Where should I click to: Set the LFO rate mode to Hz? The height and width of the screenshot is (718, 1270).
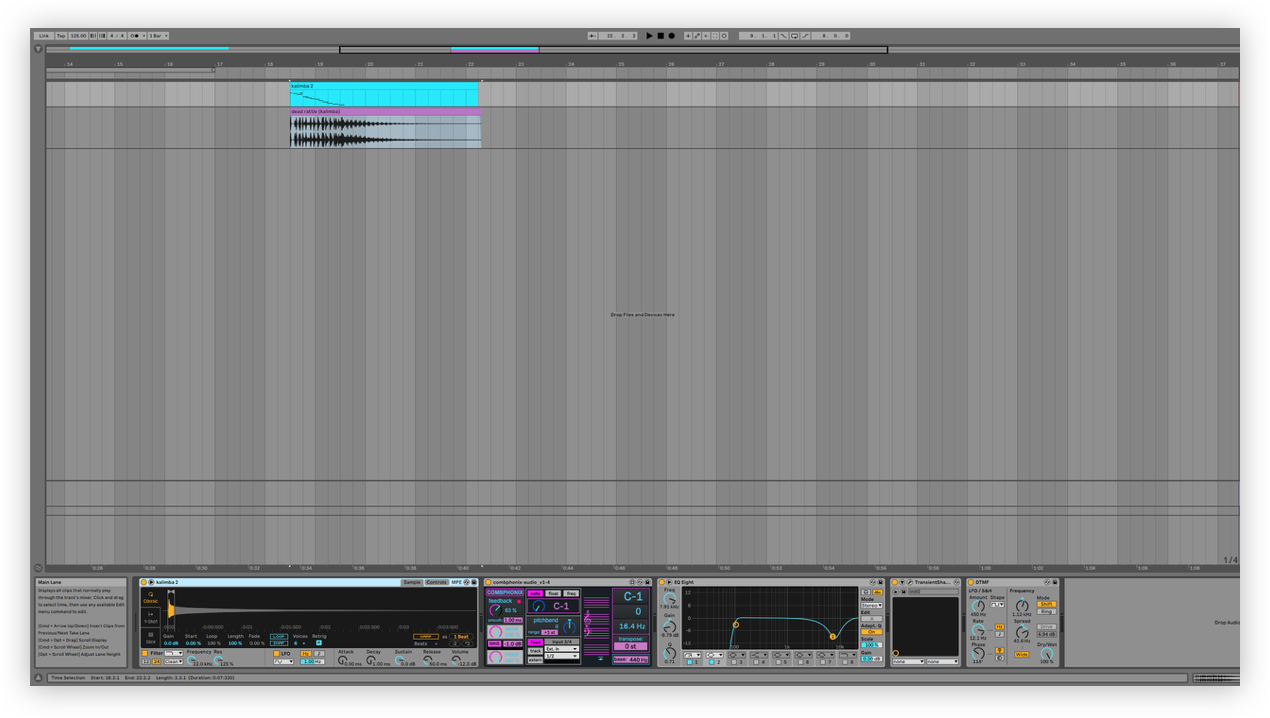pos(306,654)
